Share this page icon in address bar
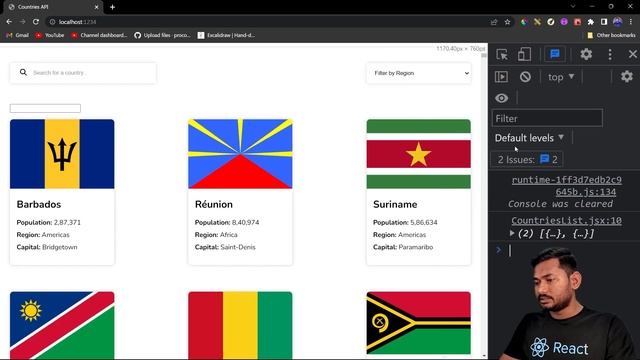This screenshot has height=360, width=640. pos(494,22)
